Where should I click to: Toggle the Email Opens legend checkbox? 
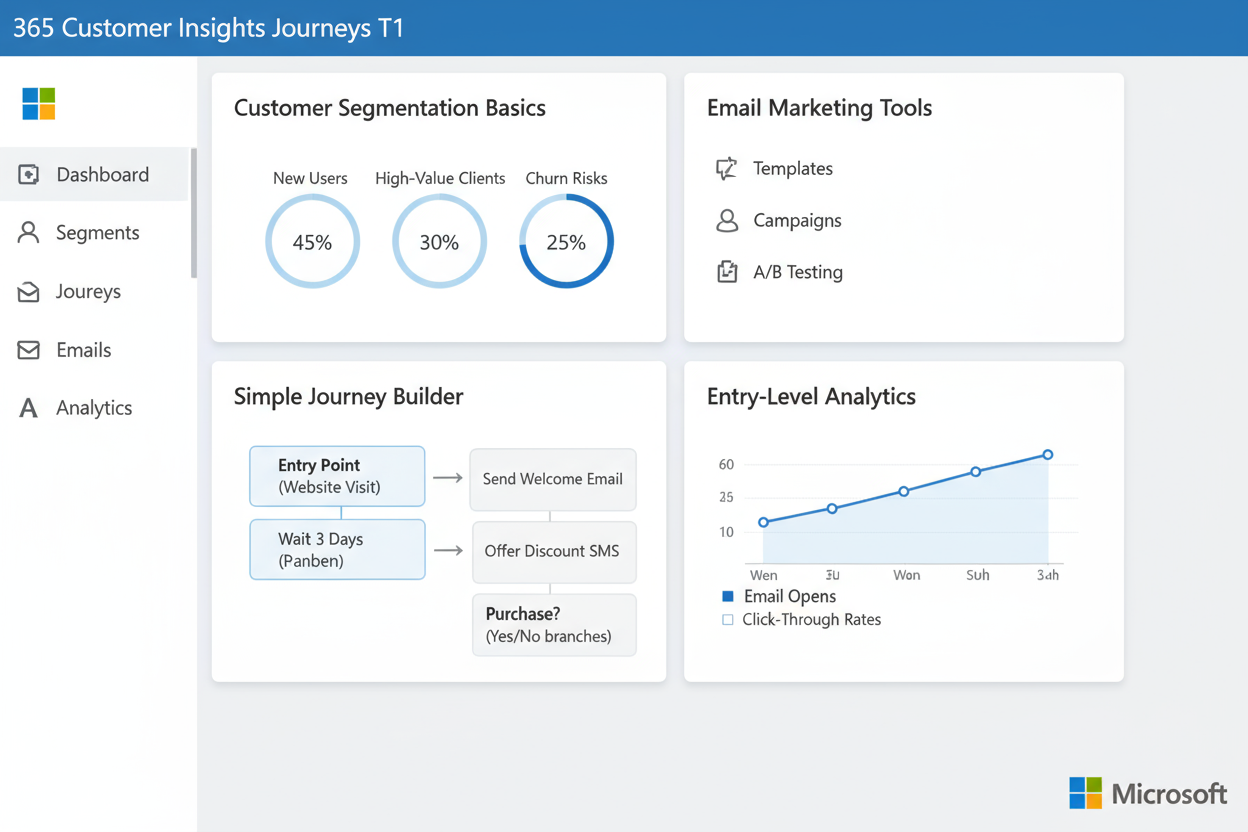(728, 596)
